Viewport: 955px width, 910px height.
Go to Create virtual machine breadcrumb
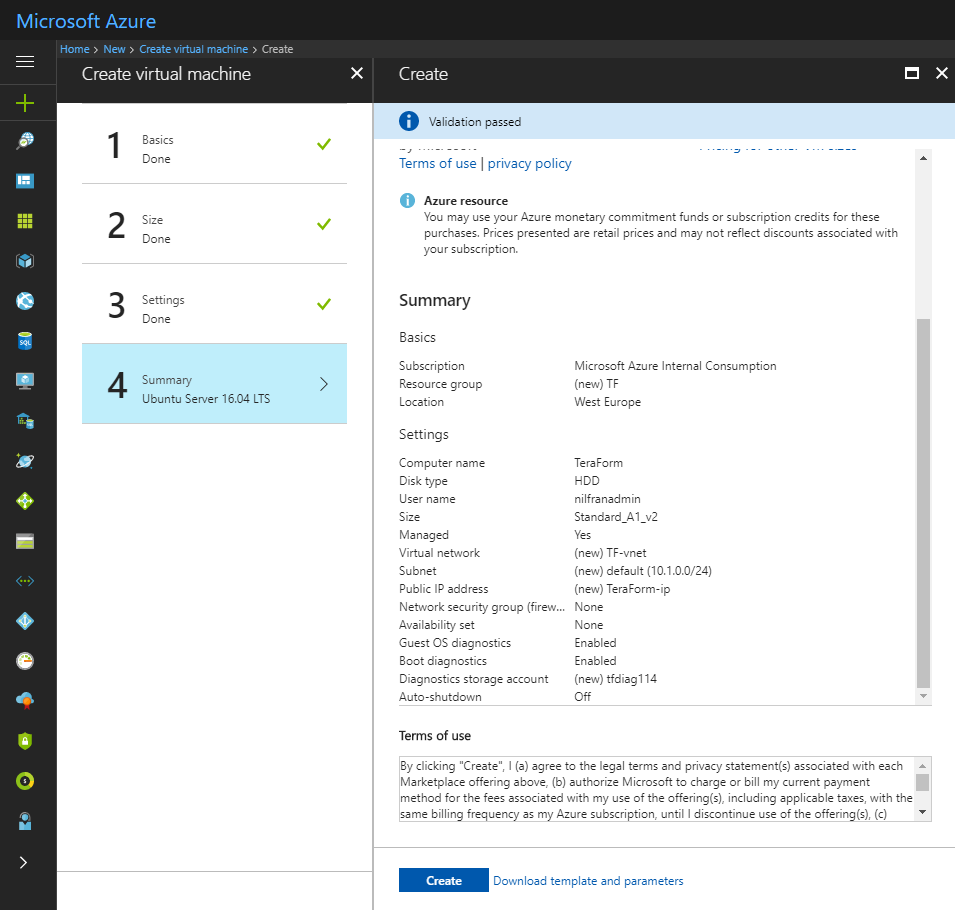pyautogui.click(x=194, y=49)
